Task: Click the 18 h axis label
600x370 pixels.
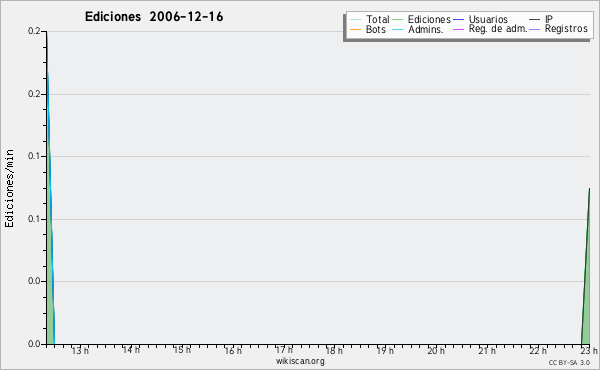Action: click(334, 350)
